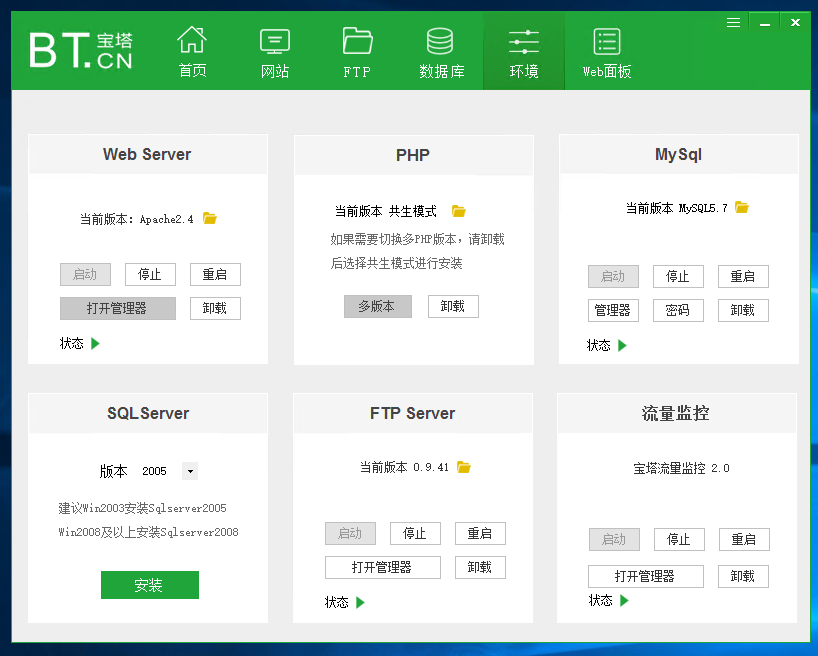This screenshot has height=656, width=818.
Task: Open the 首页 home tab
Action: coord(193,52)
